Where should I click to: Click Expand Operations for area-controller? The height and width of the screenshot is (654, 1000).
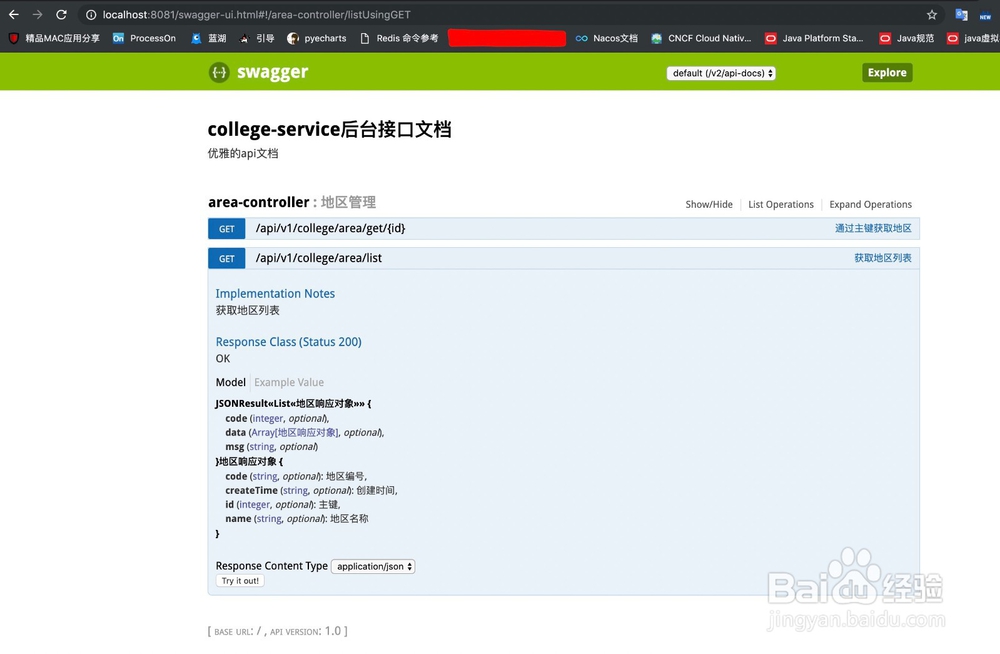[x=870, y=204]
